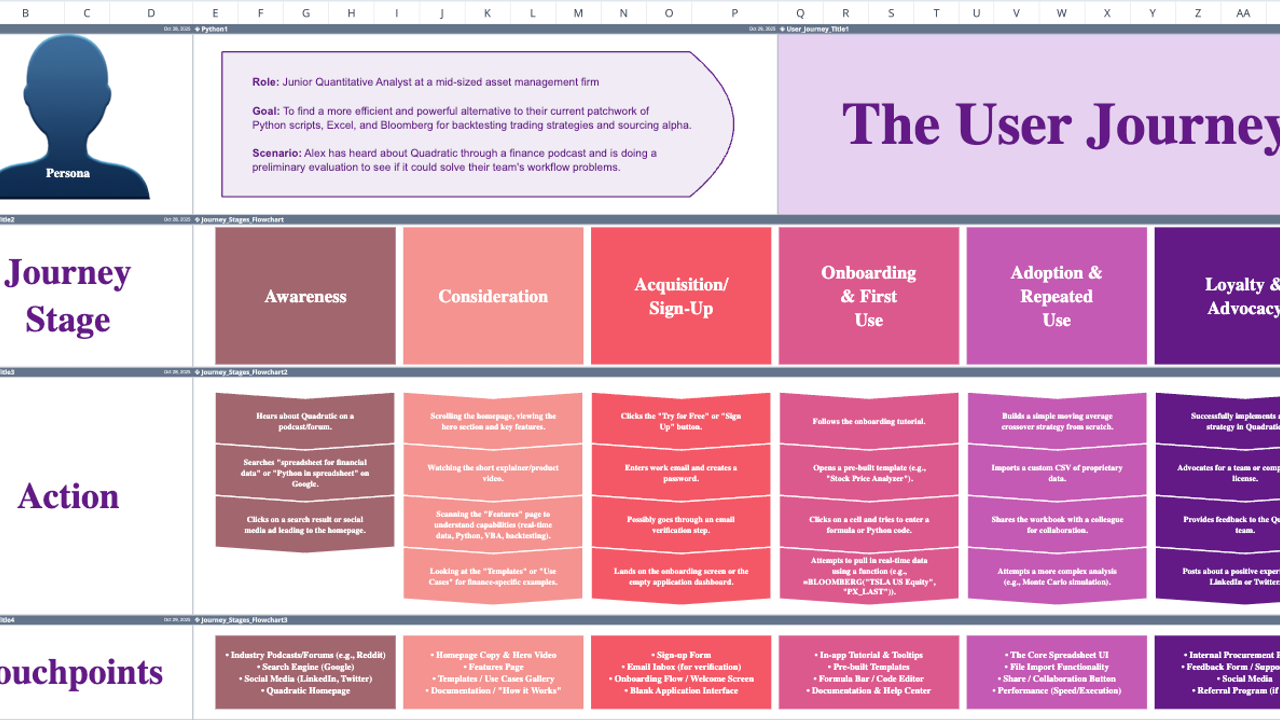This screenshot has width=1280, height=720.
Task: Click 'Clicks on a cell and tries' action
Action: [869, 525]
